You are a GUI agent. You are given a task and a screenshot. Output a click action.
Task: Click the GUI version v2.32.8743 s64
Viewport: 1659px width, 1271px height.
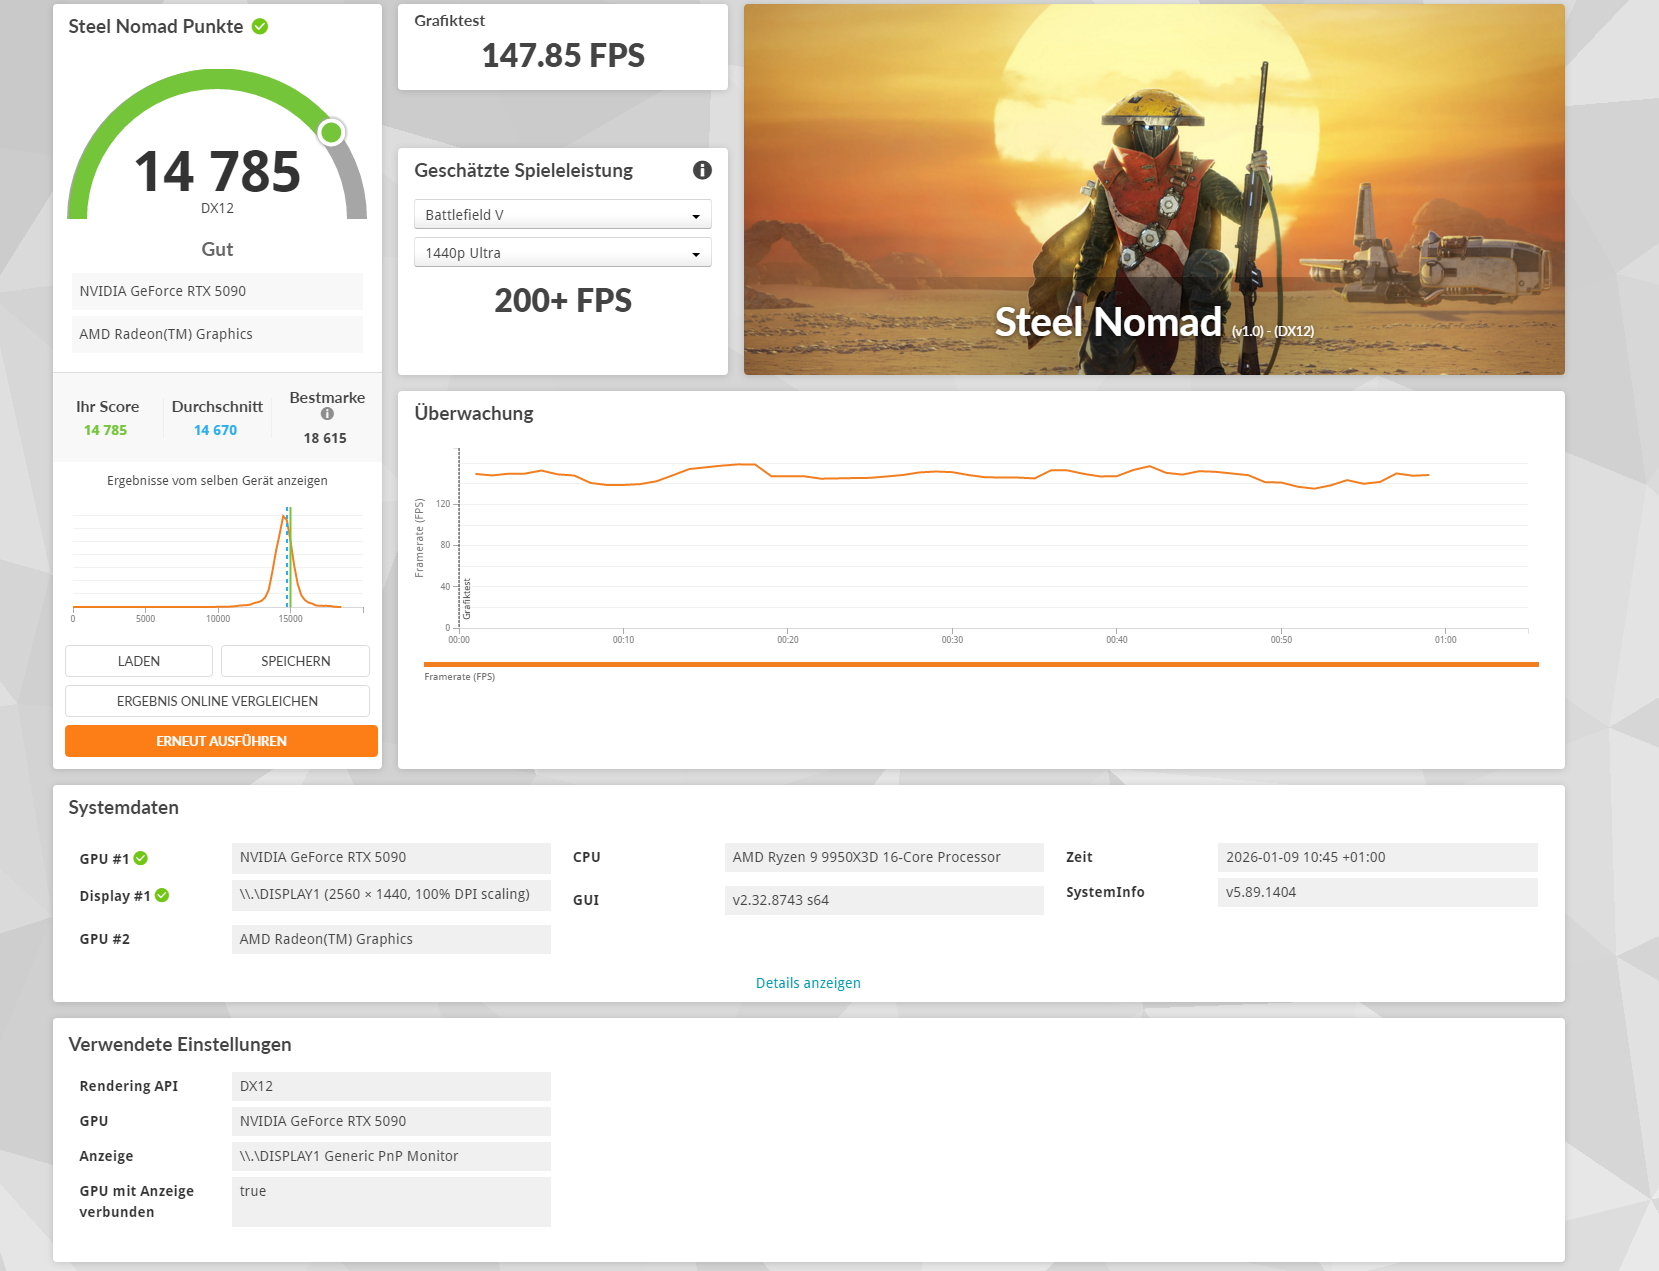point(884,900)
